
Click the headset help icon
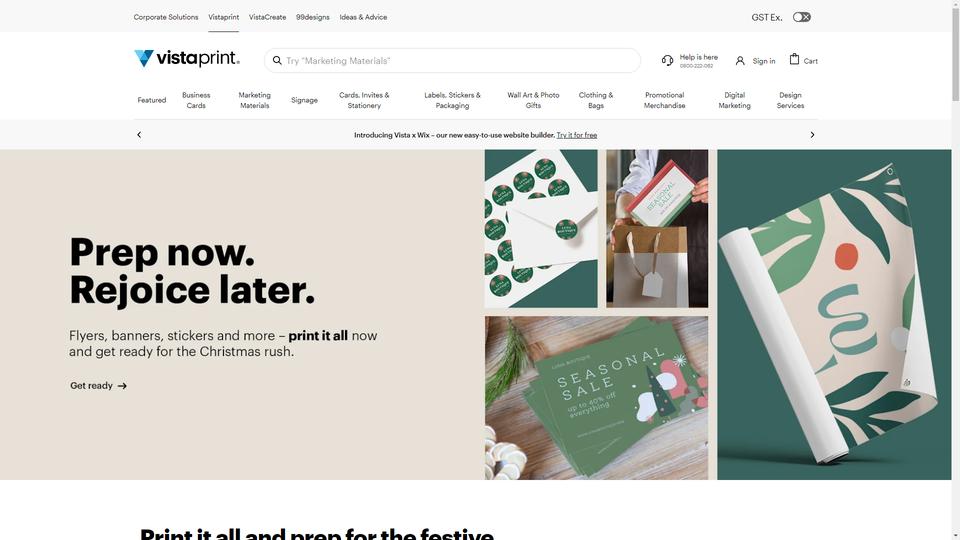click(667, 60)
